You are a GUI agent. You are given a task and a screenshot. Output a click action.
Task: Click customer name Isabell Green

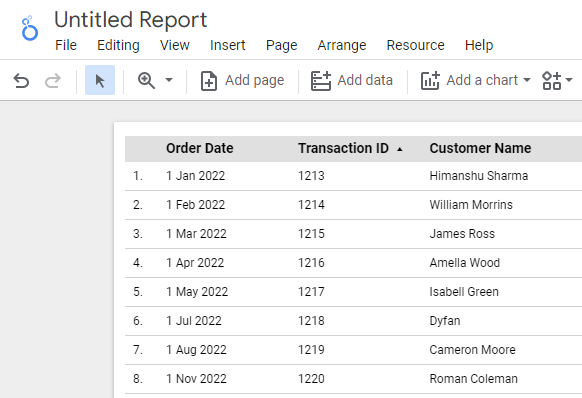(x=464, y=291)
